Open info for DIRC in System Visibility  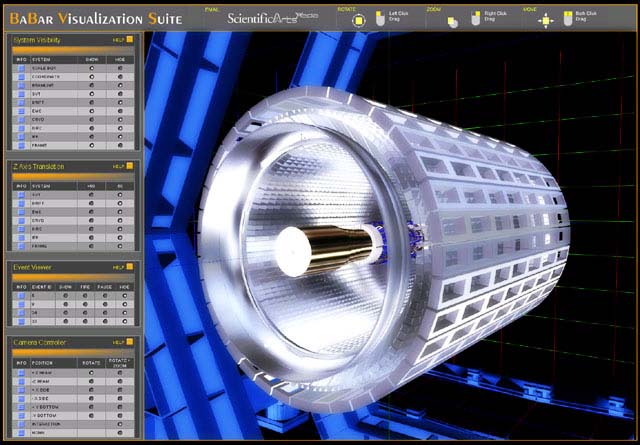point(21,128)
